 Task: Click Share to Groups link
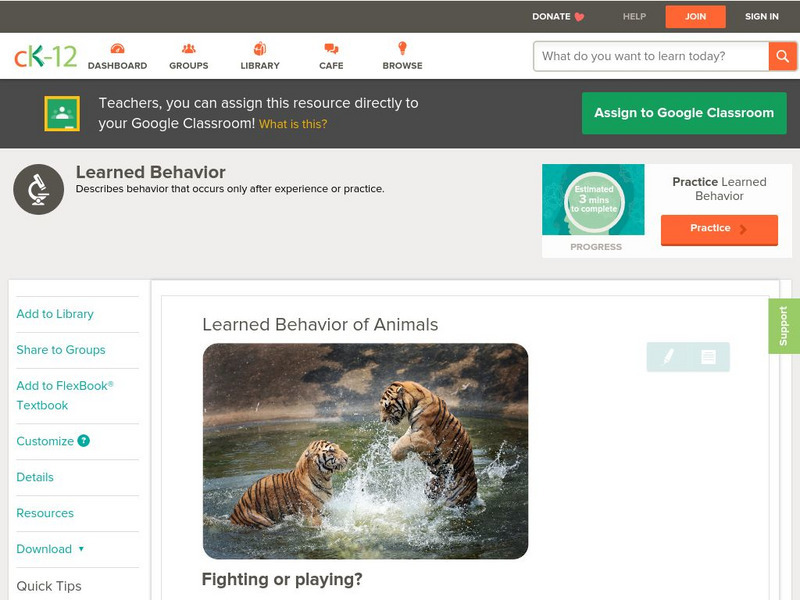[x=61, y=349]
